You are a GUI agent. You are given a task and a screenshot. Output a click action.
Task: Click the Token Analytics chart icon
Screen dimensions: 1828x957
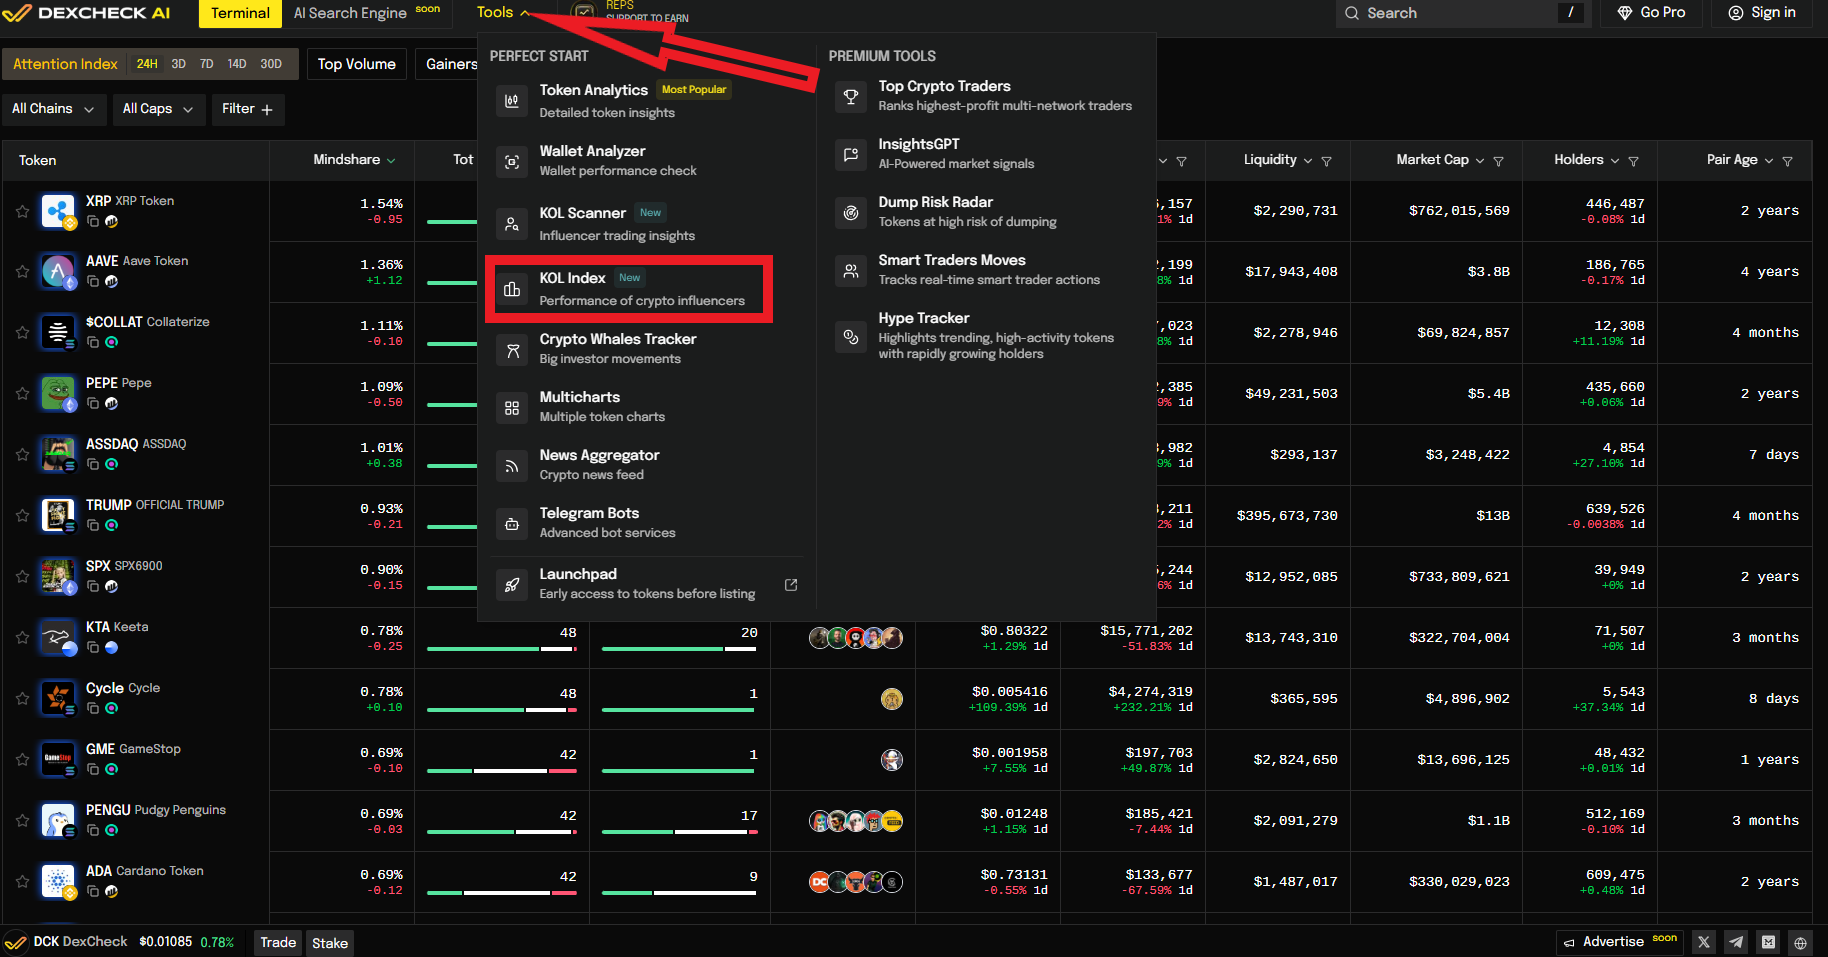512,101
